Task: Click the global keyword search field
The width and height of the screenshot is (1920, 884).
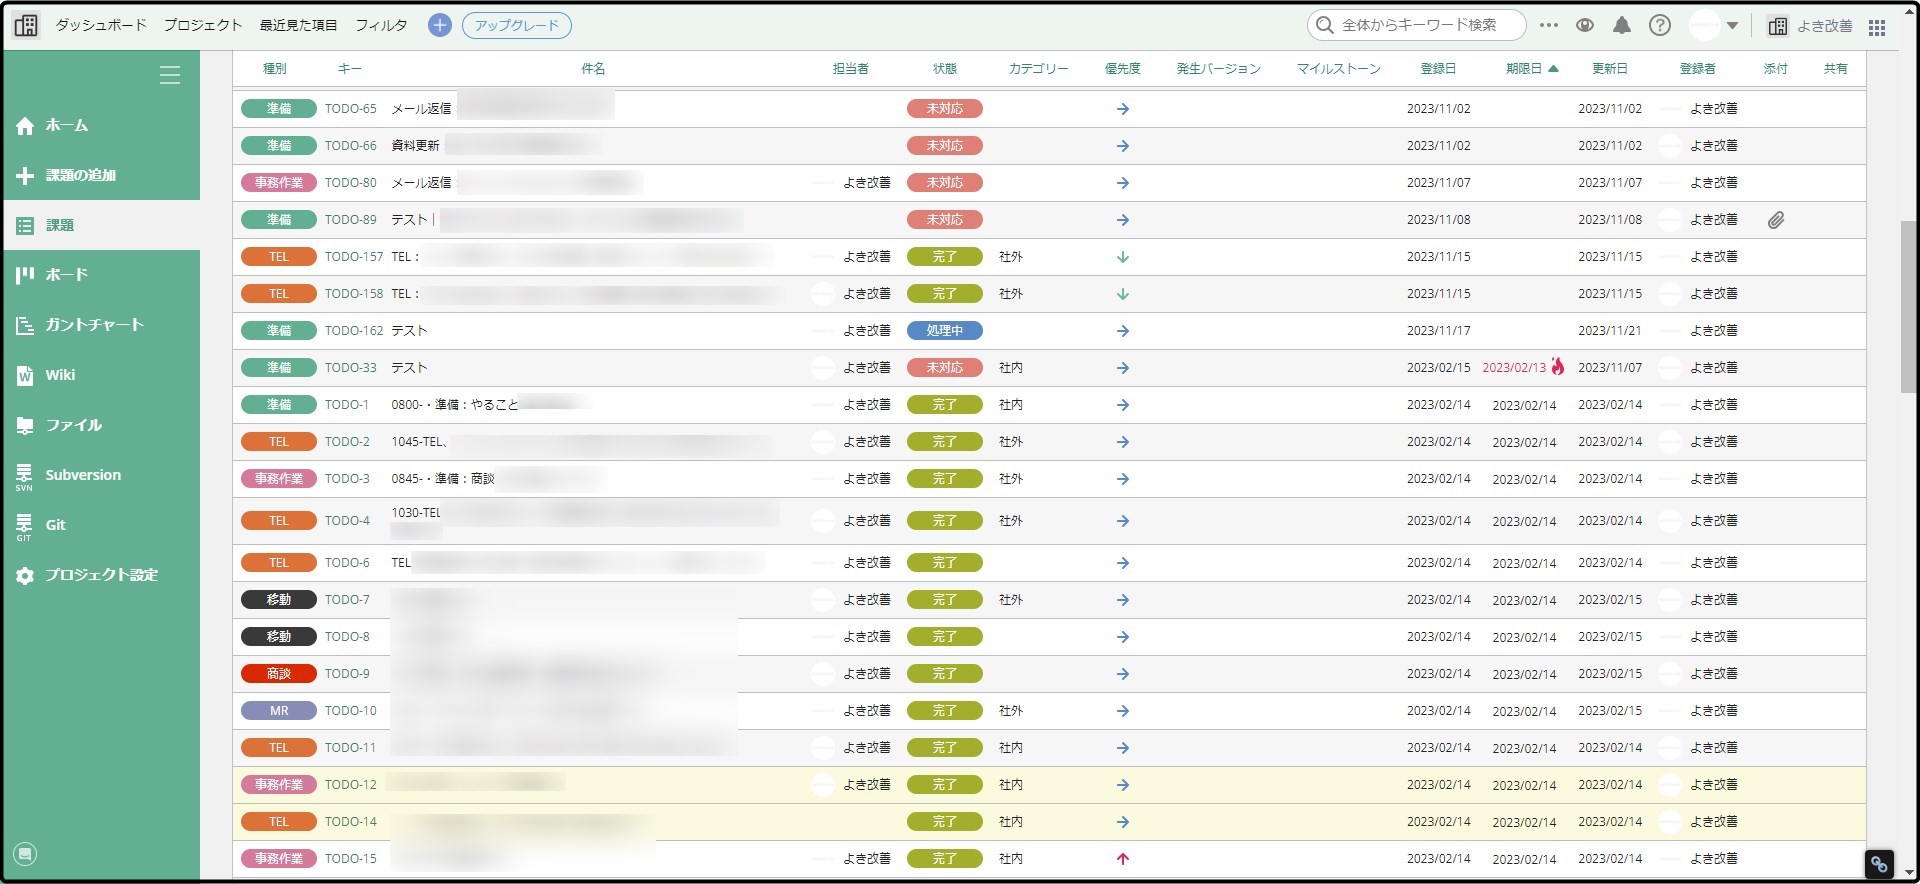Action: point(1418,25)
